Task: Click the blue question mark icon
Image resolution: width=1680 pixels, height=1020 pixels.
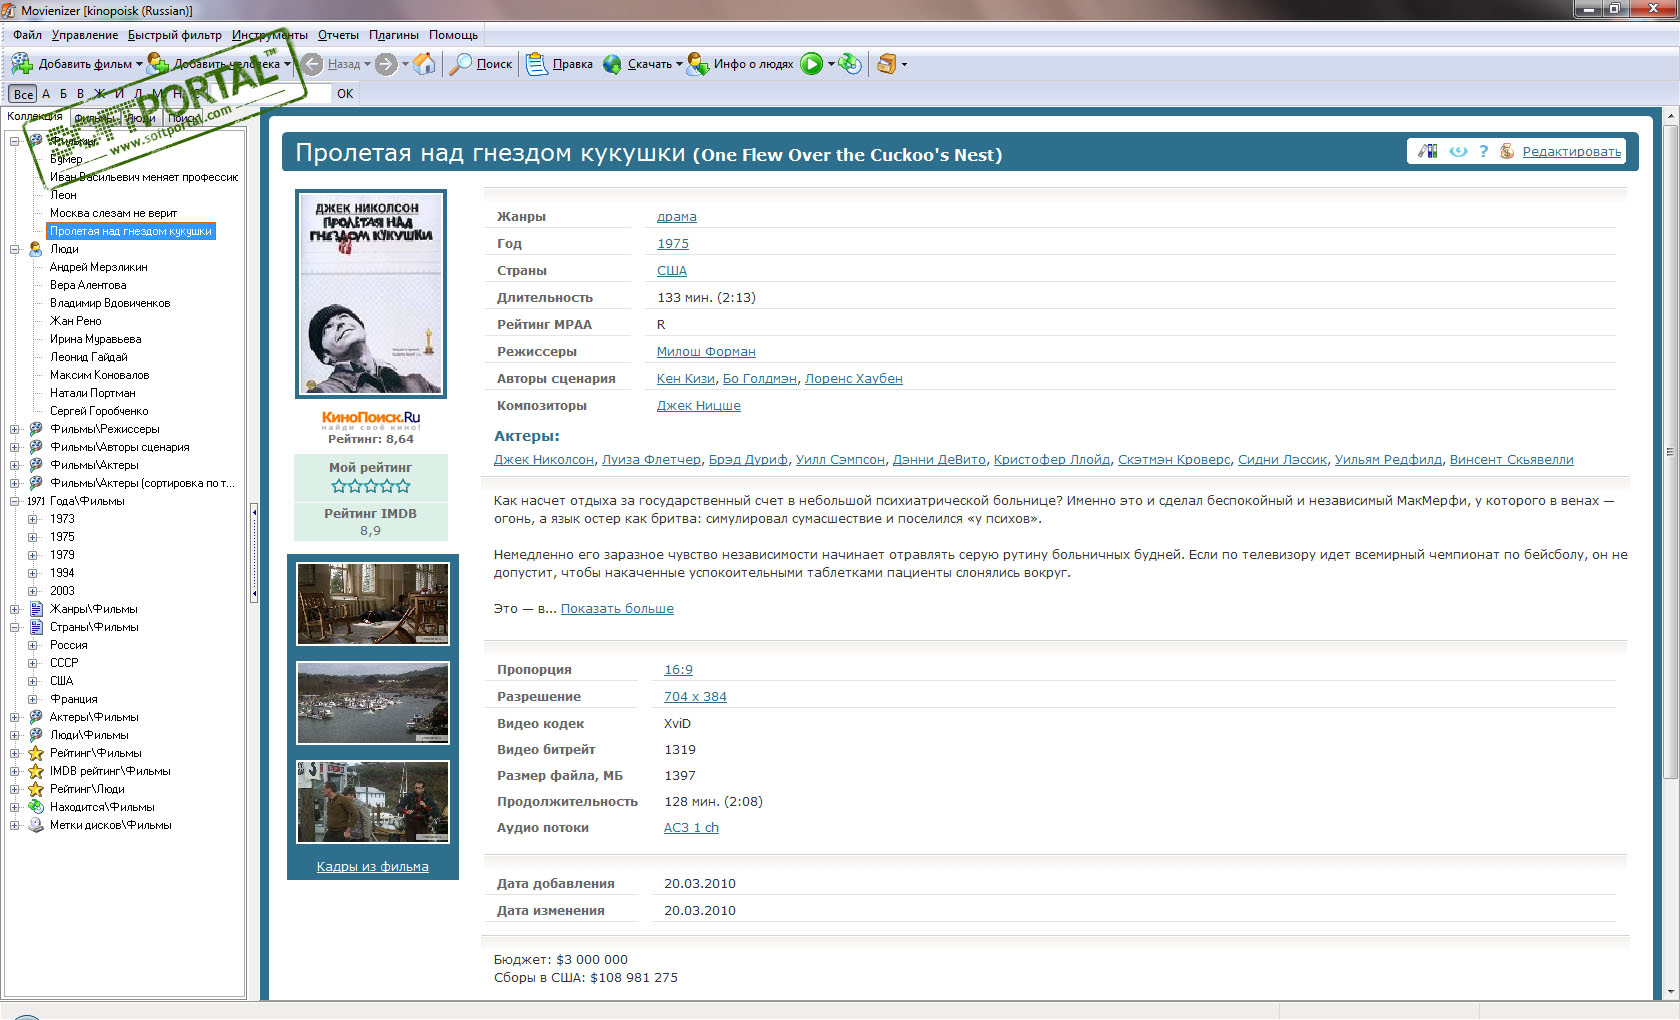Action: pos(1484,151)
